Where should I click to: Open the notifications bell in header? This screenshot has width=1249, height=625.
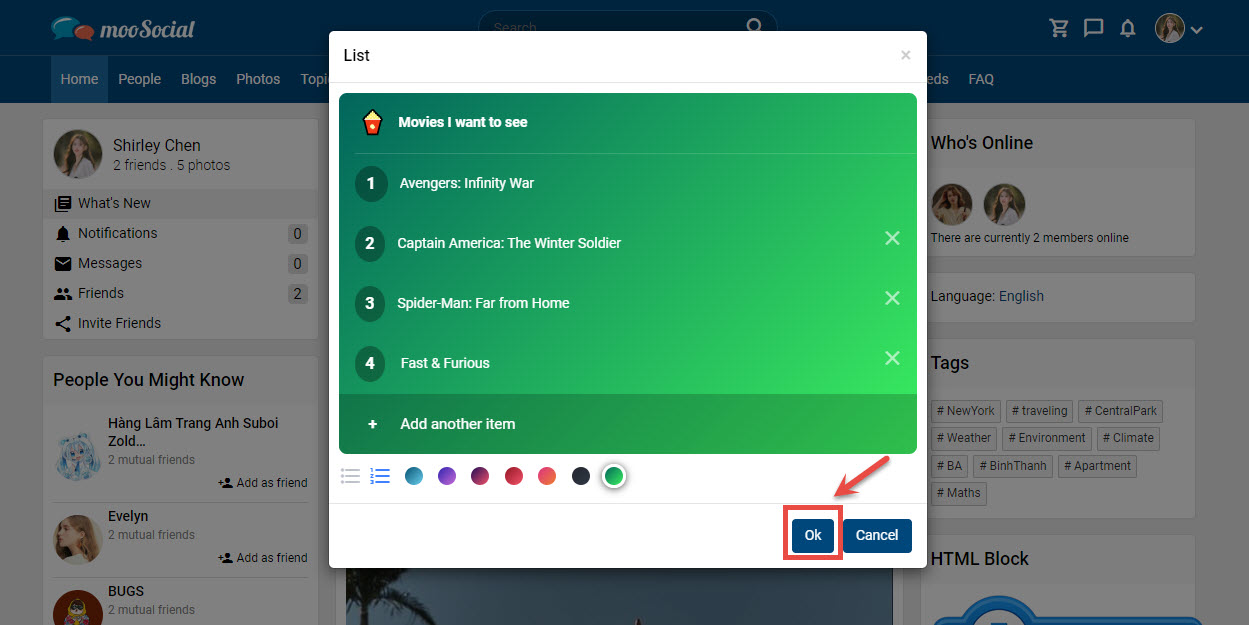(1128, 28)
